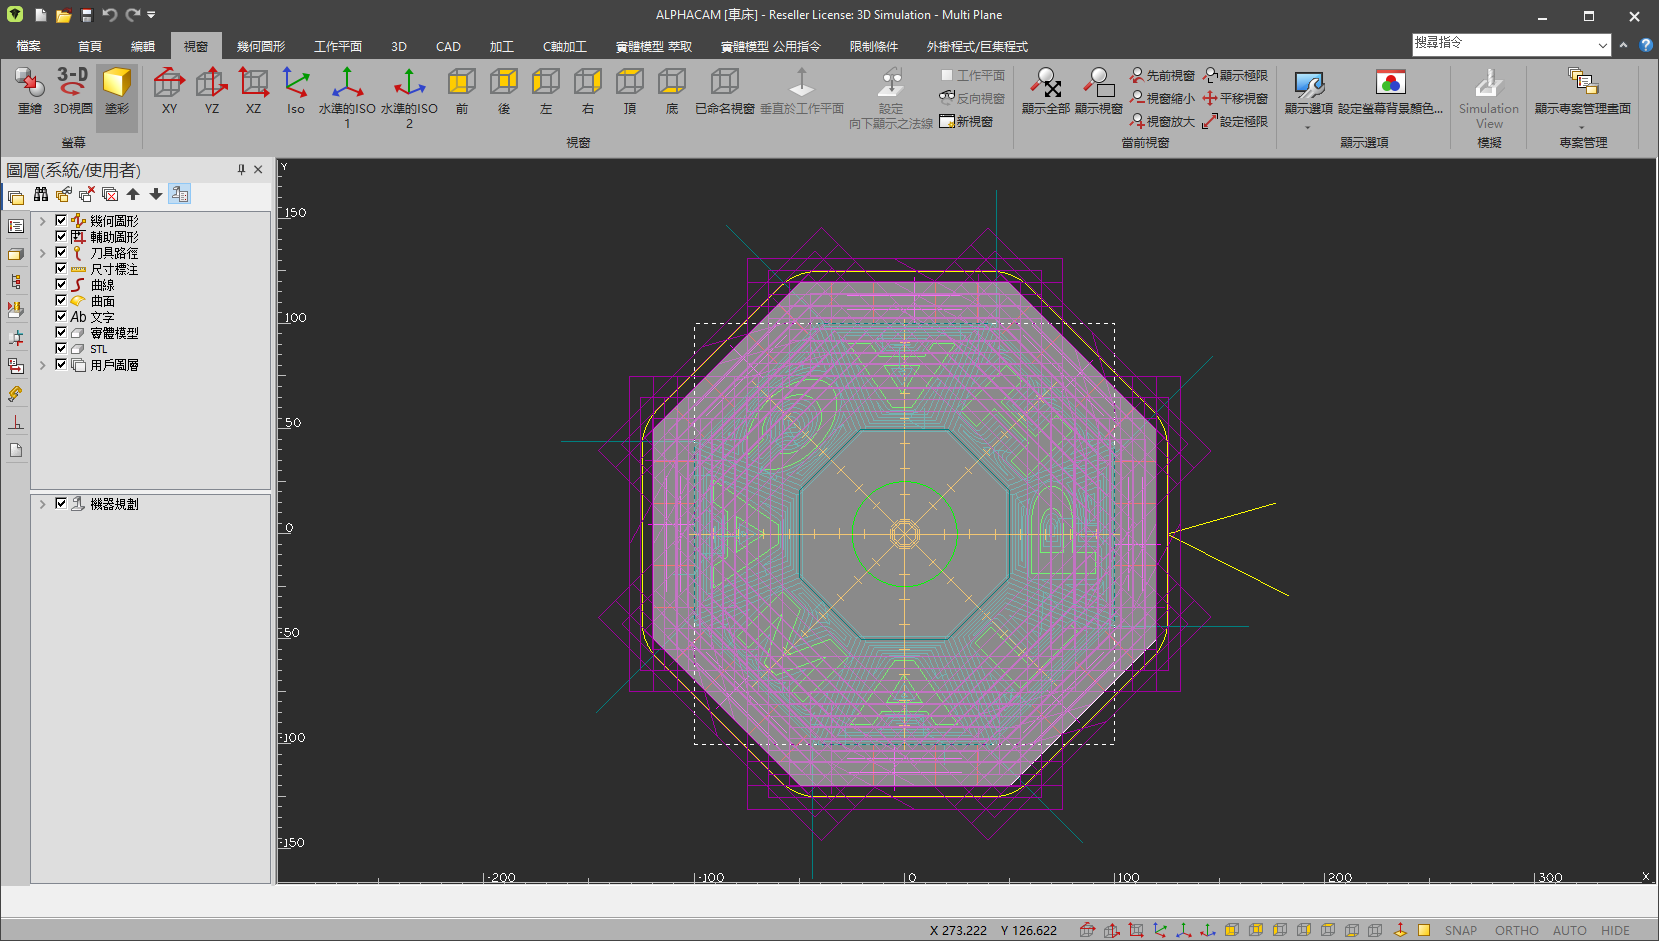Click move layer down arrow icon
Screen dimensions: 1659x941
(156, 194)
